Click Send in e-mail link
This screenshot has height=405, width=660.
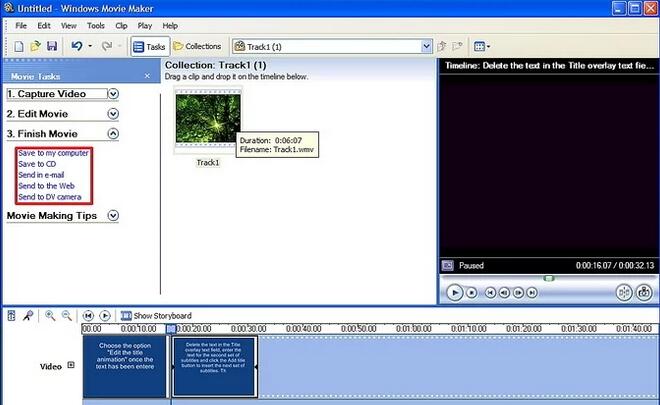pyautogui.click(x=41, y=175)
